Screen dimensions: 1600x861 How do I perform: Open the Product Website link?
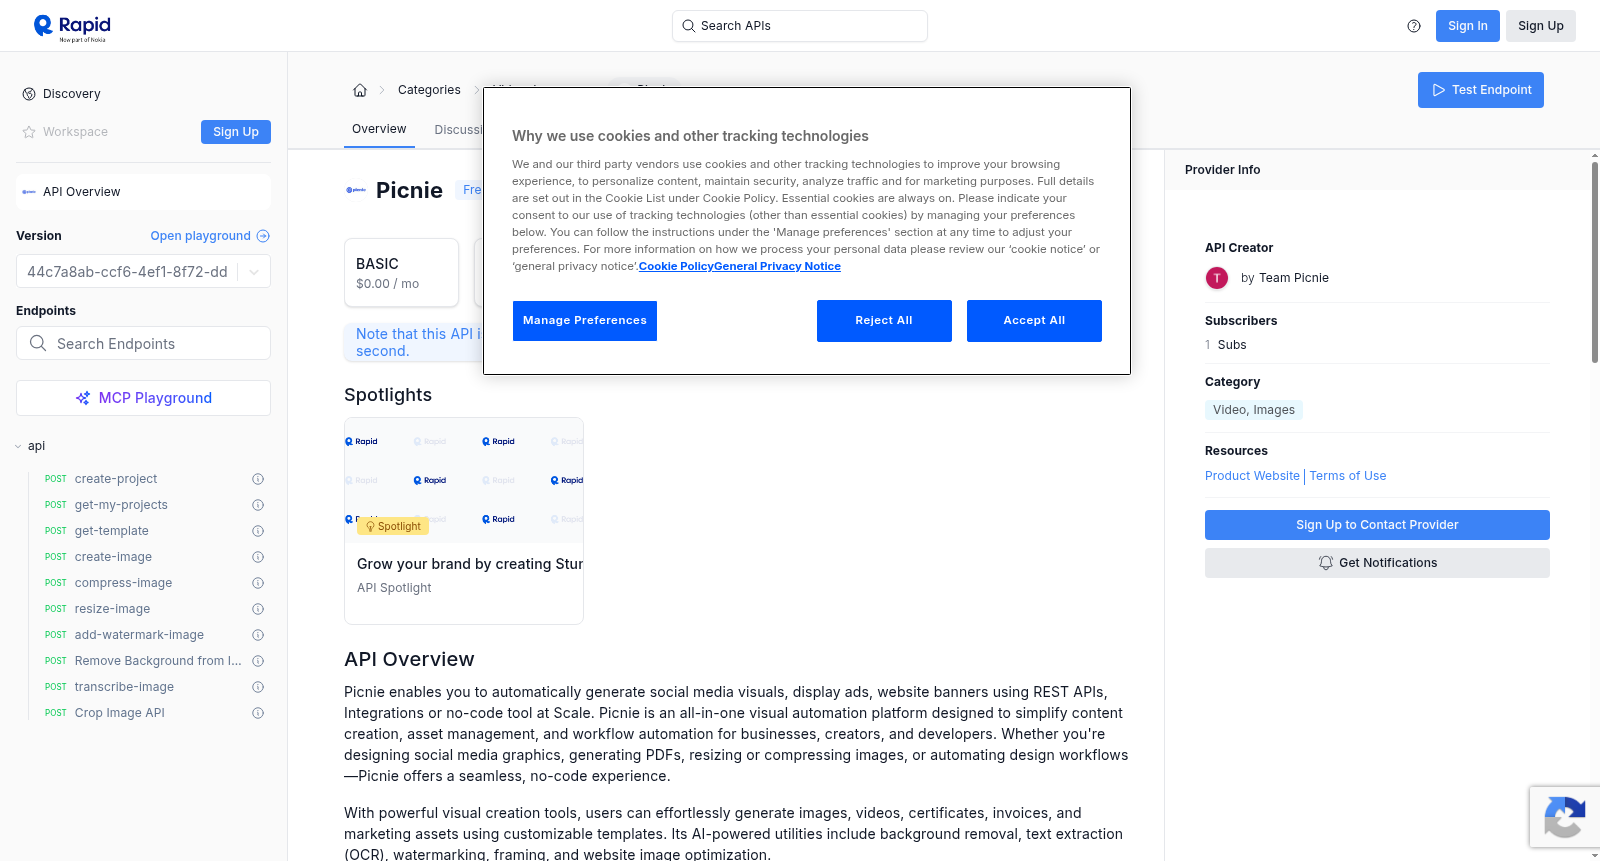[x=1252, y=476]
